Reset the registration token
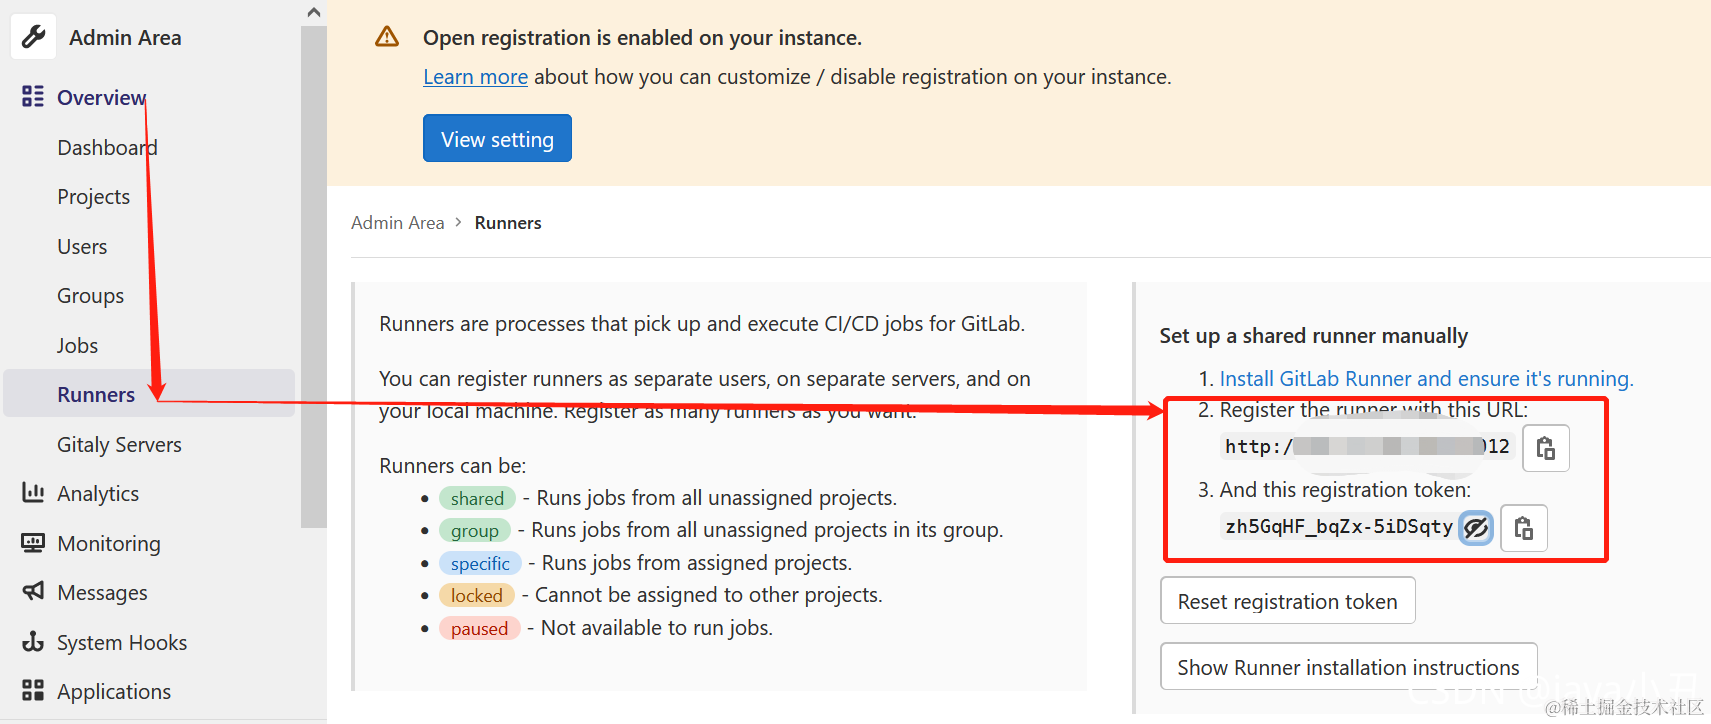This screenshot has width=1711, height=724. tap(1287, 601)
